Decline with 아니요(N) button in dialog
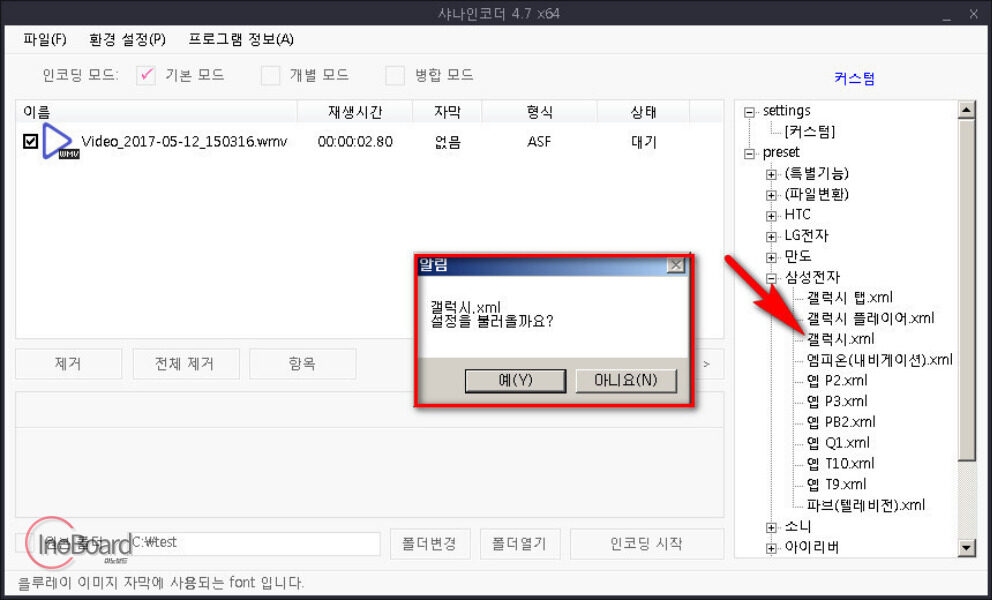This screenshot has width=994, height=600. point(626,381)
